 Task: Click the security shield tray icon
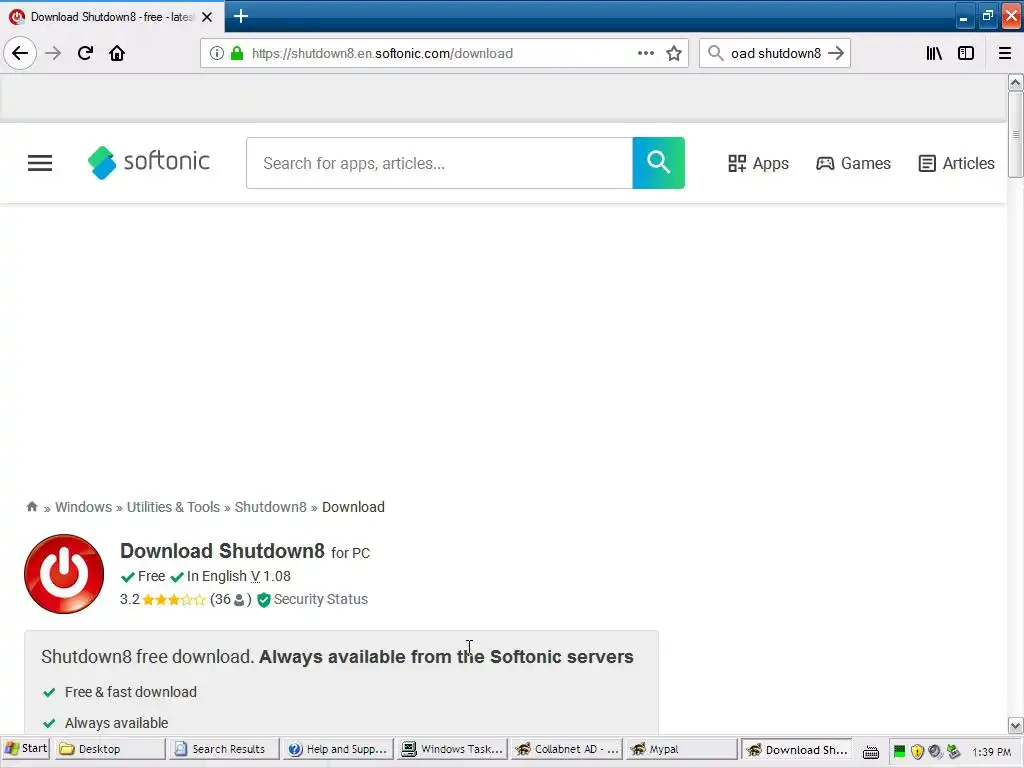tap(917, 752)
